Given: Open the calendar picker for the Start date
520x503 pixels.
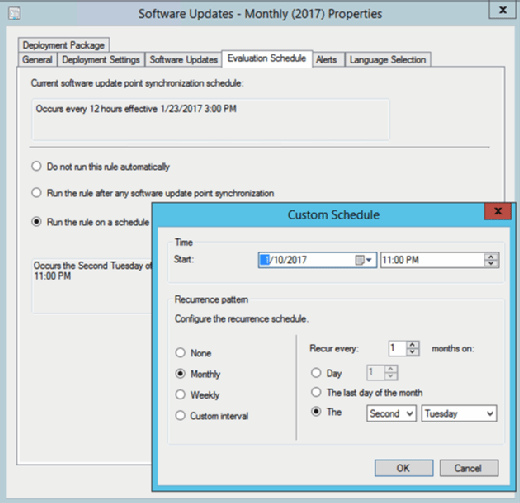Looking at the screenshot, I should coord(363,260).
